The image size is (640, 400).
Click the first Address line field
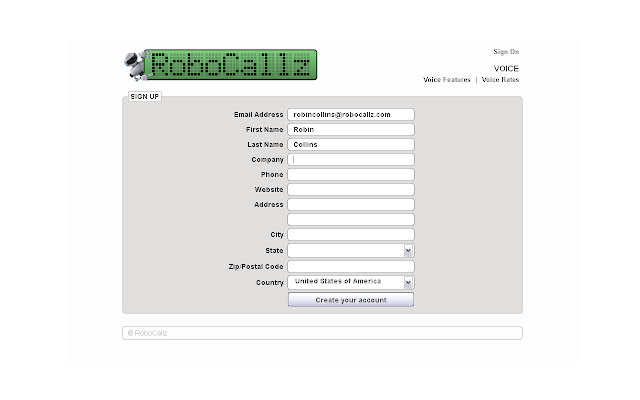[351, 204]
